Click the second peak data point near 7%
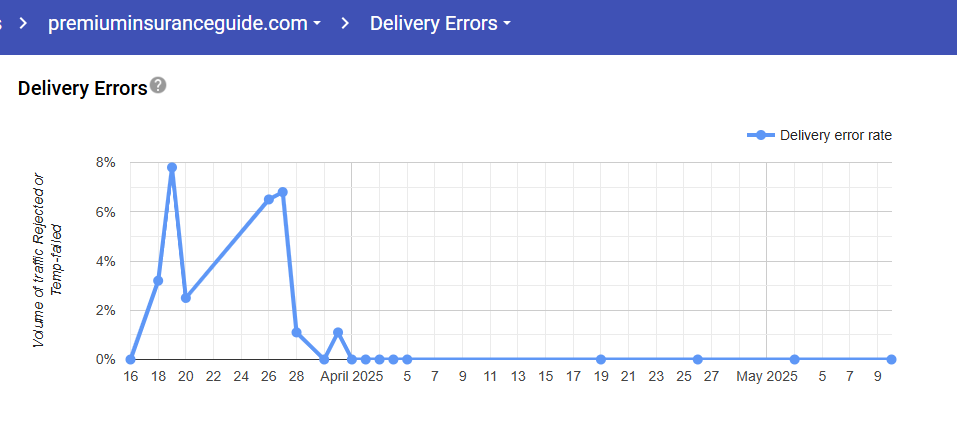 [x=283, y=192]
